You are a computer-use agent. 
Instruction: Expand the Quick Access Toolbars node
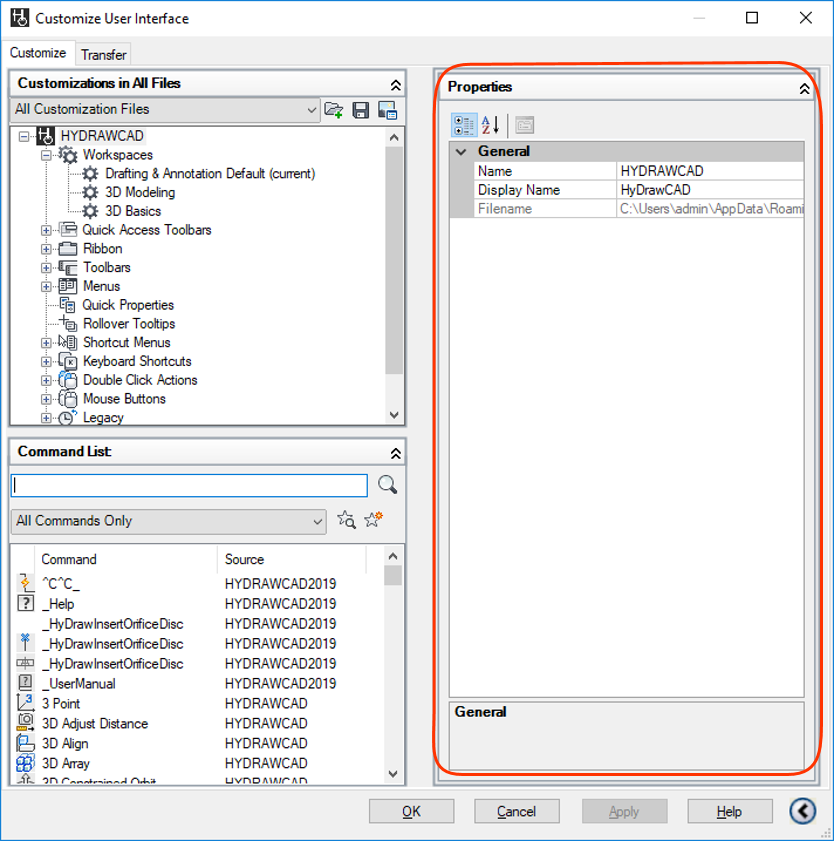pos(46,230)
